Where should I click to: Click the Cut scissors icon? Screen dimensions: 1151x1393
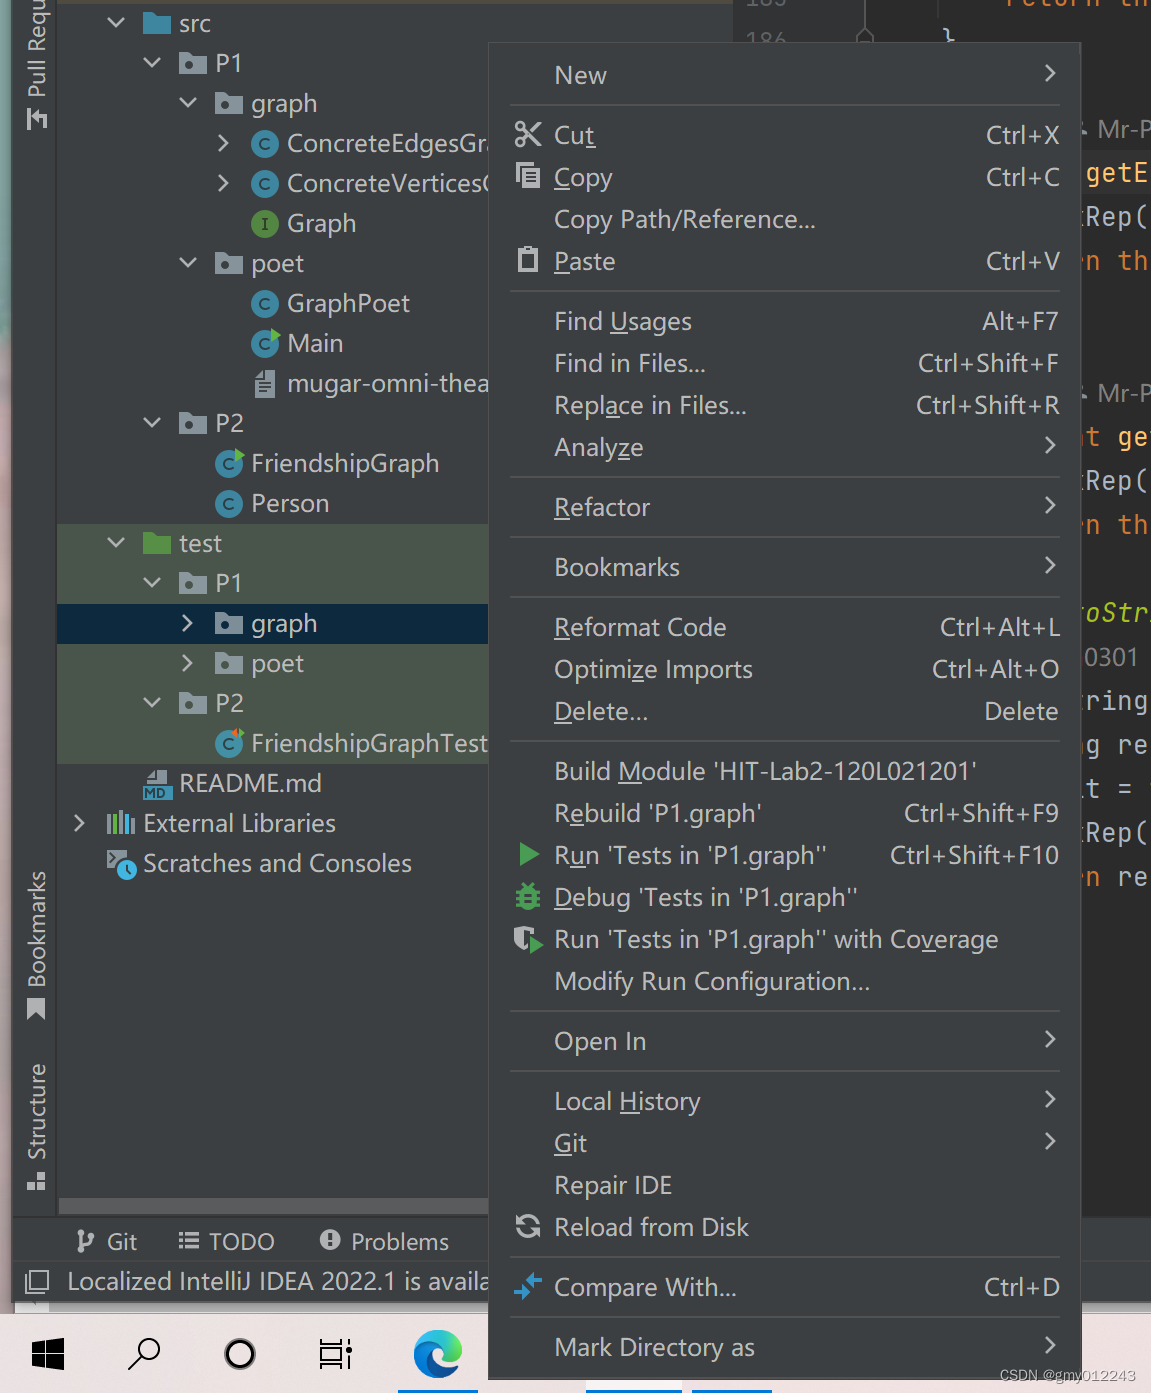click(x=527, y=134)
